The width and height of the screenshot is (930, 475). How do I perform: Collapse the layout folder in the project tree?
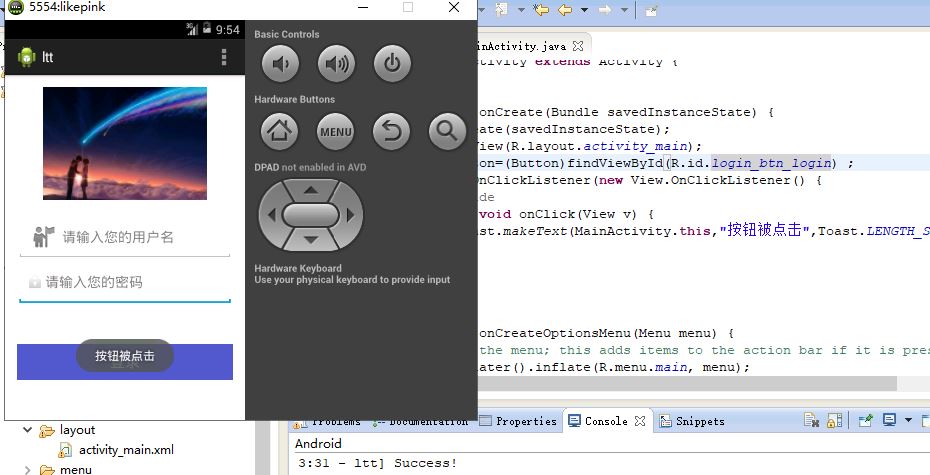tap(27, 430)
